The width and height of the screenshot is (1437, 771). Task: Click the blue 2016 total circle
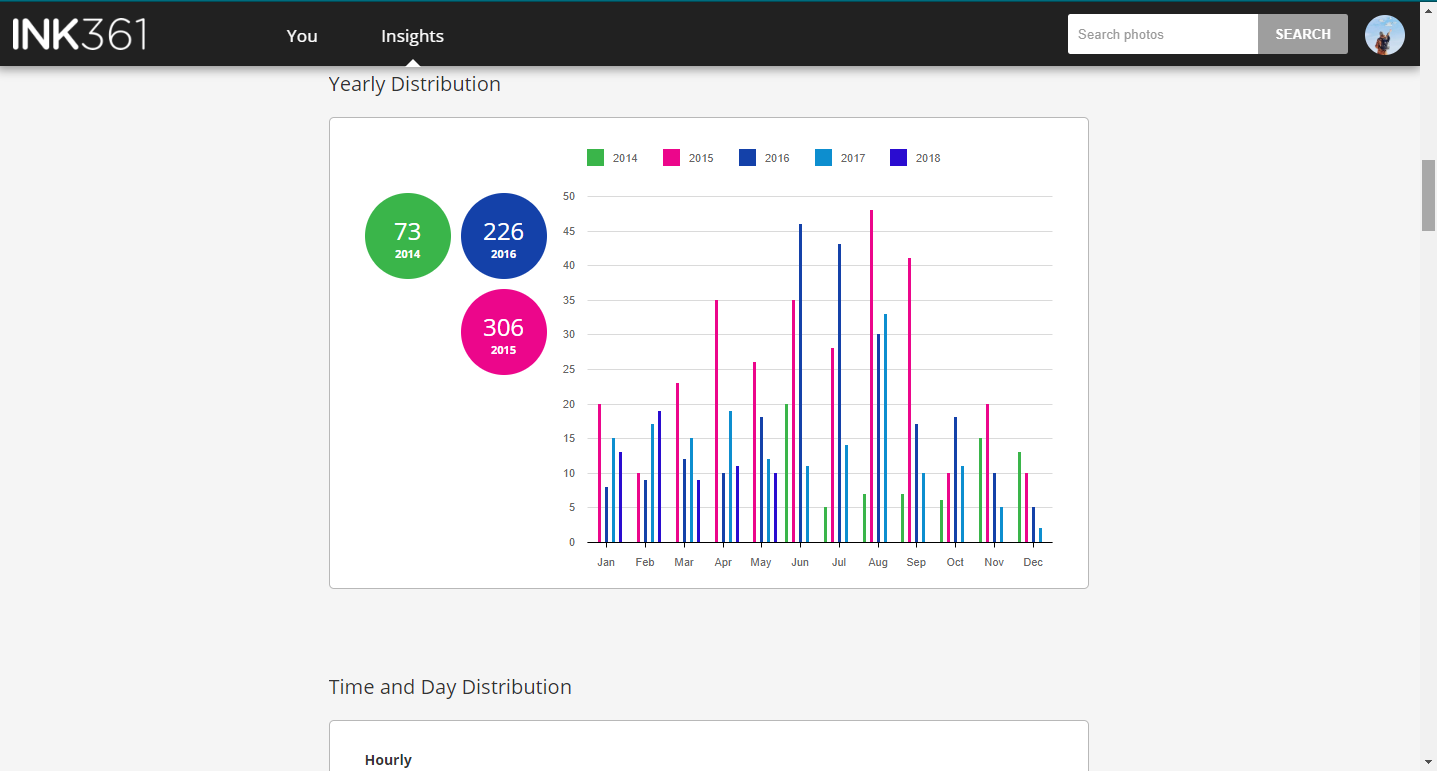pyautogui.click(x=504, y=236)
